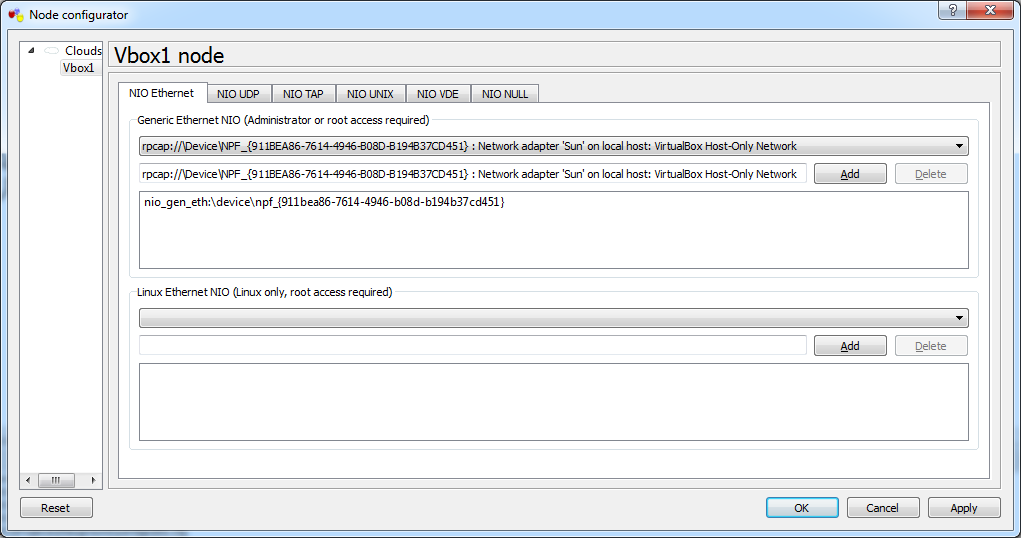Click the tree panel scroll right arrow
The height and width of the screenshot is (538, 1021).
pyautogui.click(x=94, y=480)
